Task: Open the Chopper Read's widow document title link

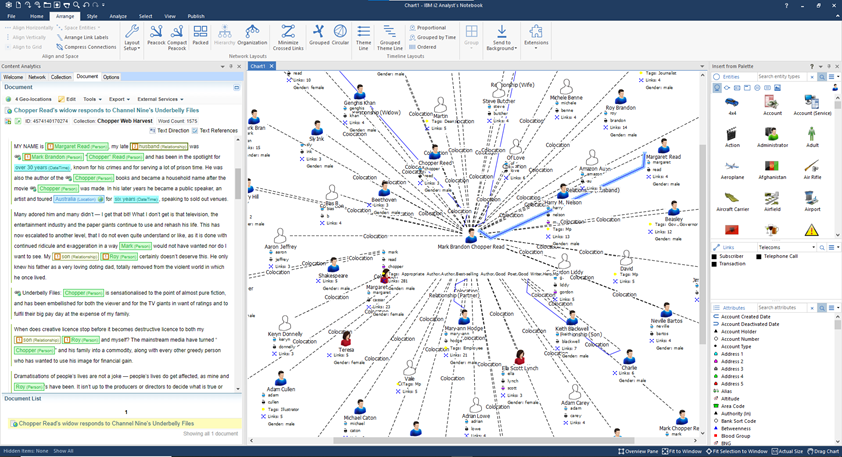Action: 106,110
